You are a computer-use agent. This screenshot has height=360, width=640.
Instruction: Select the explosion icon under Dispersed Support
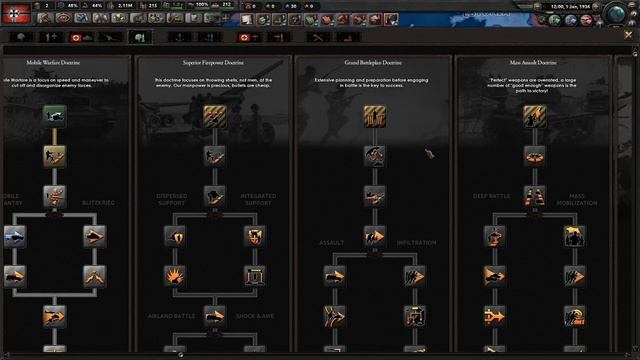point(175,276)
